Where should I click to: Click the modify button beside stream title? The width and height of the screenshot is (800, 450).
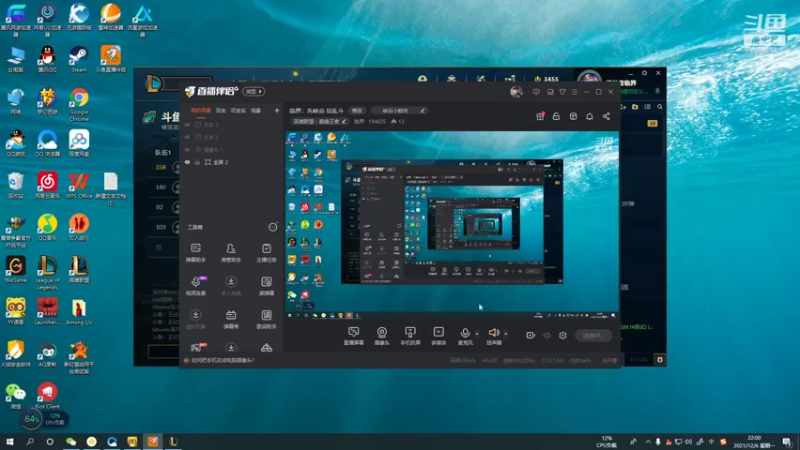[357, 111]
